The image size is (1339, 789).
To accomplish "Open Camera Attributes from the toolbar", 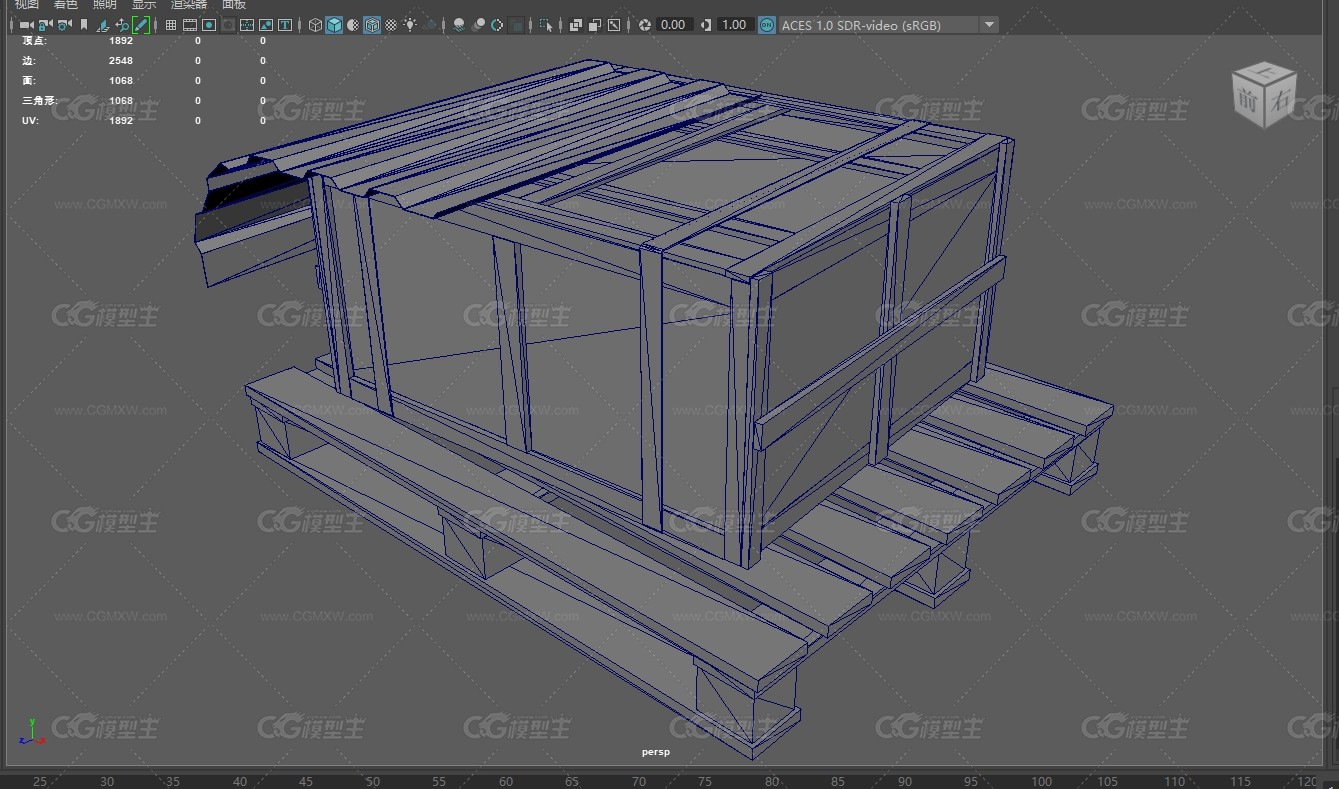I will click(63, 25).
